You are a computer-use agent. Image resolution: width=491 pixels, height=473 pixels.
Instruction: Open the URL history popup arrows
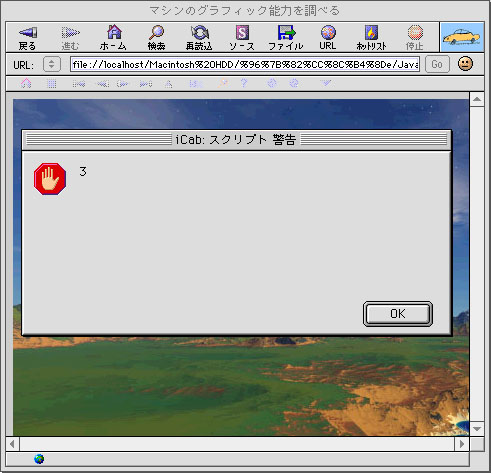[x=52, y=64]
